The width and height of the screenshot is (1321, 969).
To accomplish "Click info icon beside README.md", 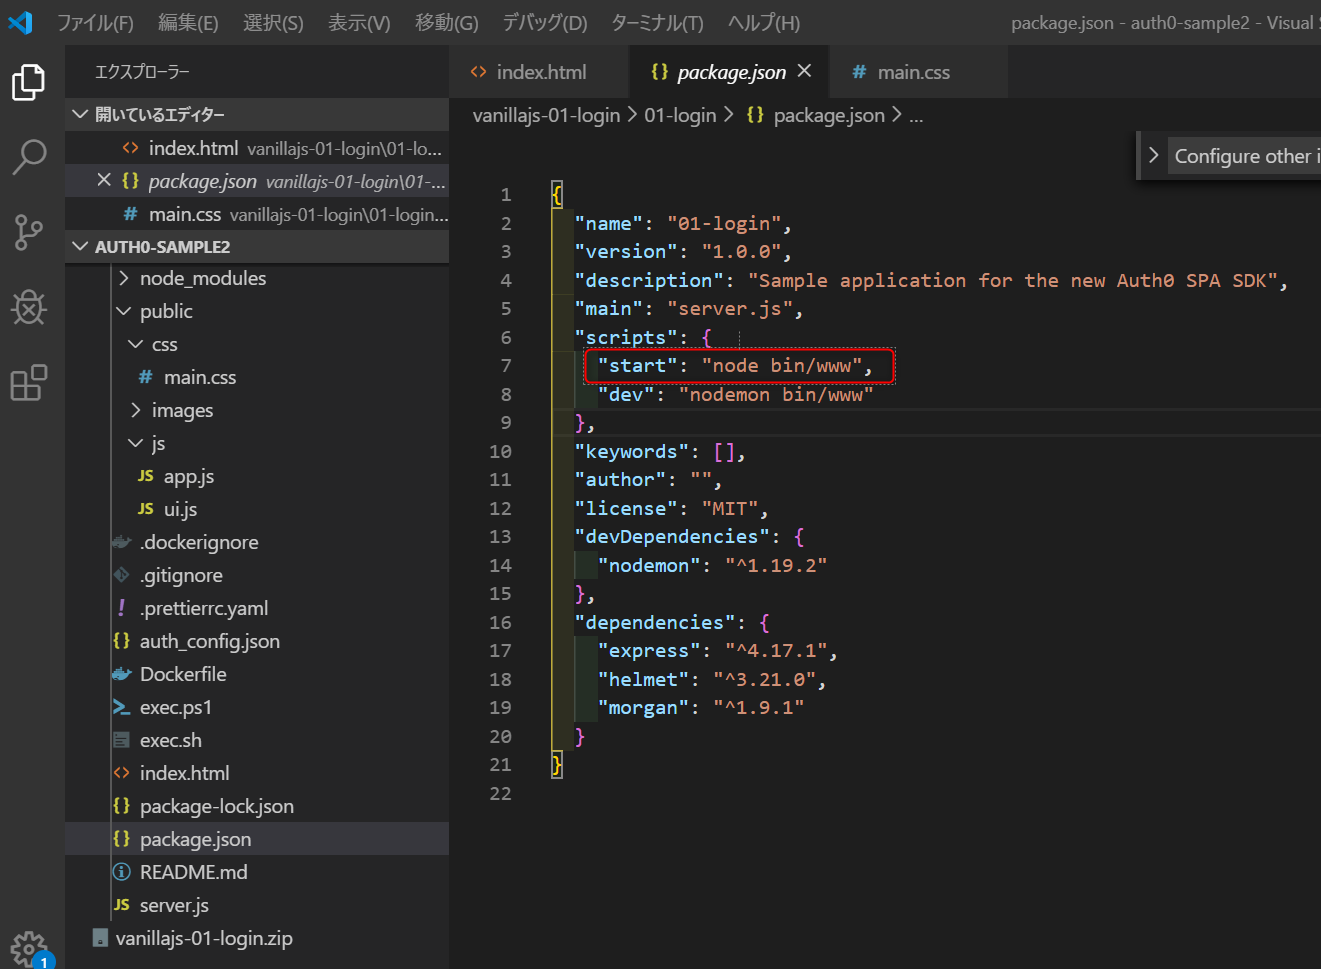I will (x=122, y=872).
